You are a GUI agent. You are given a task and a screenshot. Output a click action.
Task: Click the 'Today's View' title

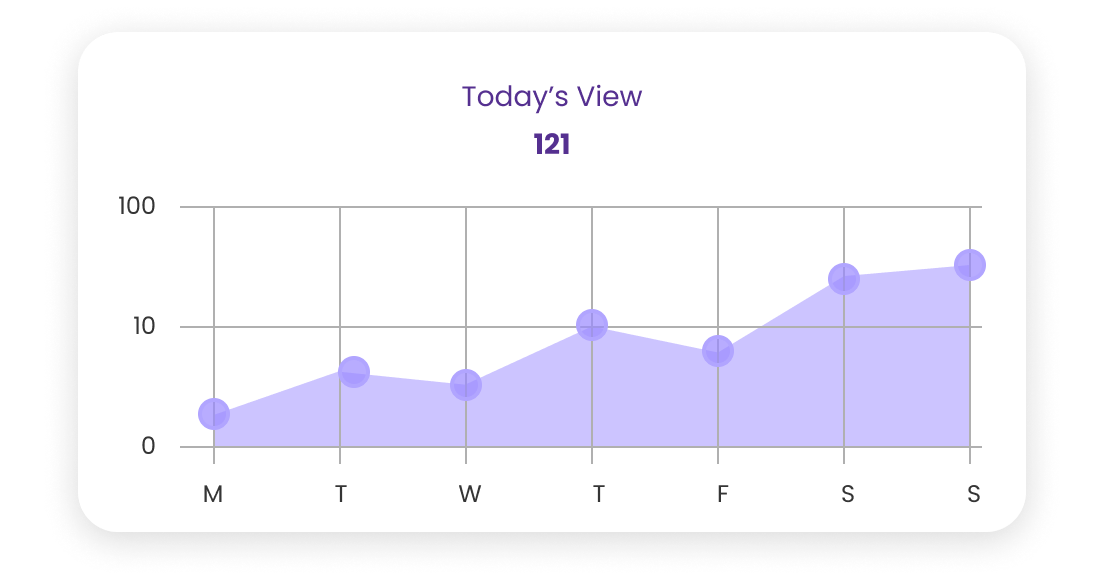pyautogui.click(x=552, y=97)
